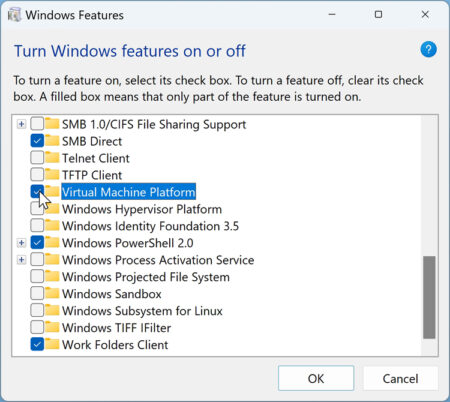Click the folder icon next to Windows TIFF IFilter
This screenshot has height=402, width=450.
click(52, 327)
